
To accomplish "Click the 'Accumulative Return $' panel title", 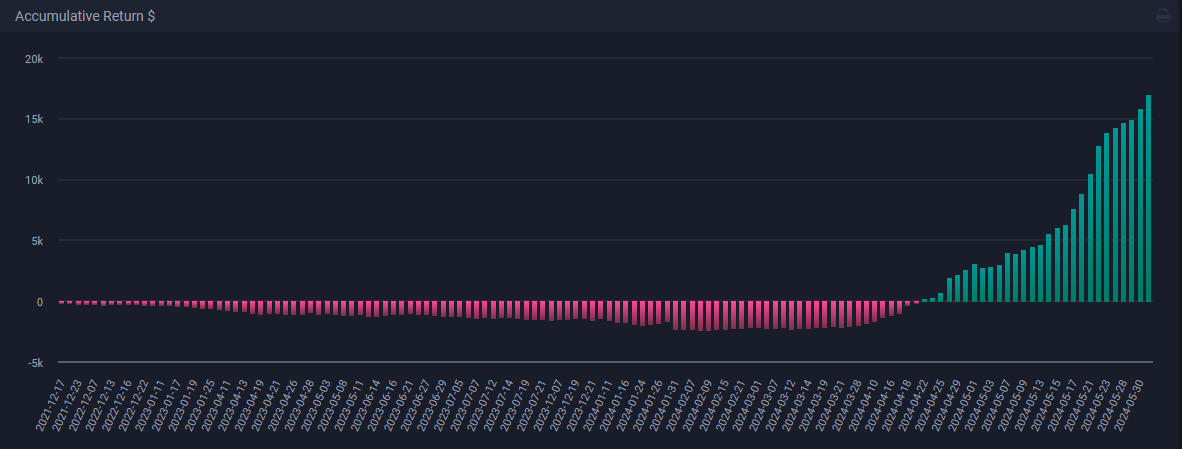I will pyautogui.click(x=85, y=16).
